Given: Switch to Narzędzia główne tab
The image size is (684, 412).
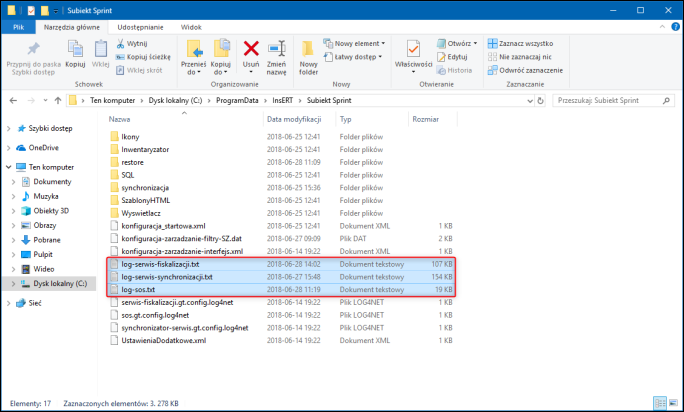Looking at the screenshot, I should [x=72, y=27].
